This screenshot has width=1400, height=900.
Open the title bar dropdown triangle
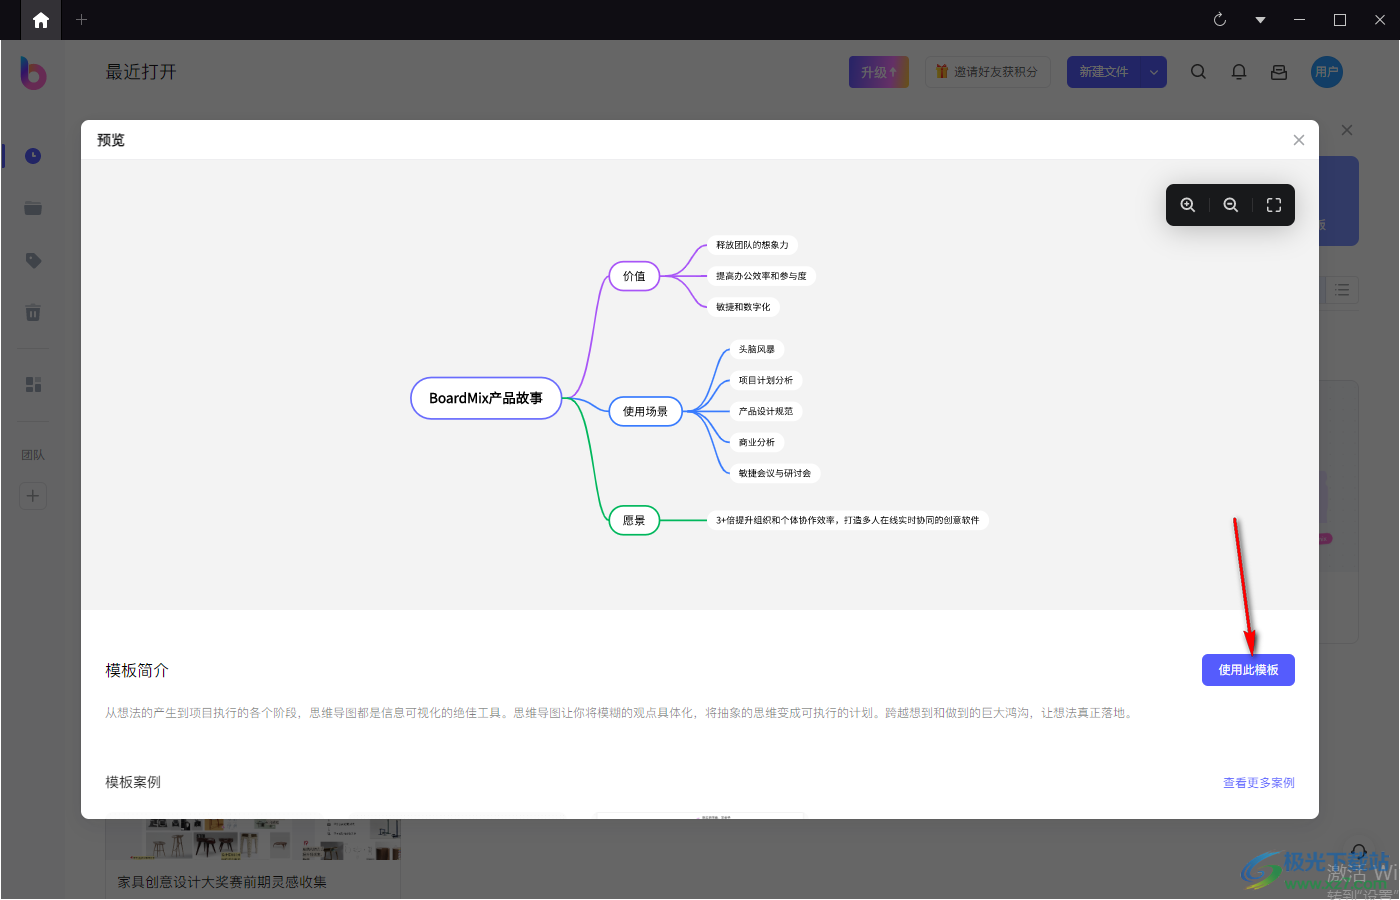coord(1260,20)
